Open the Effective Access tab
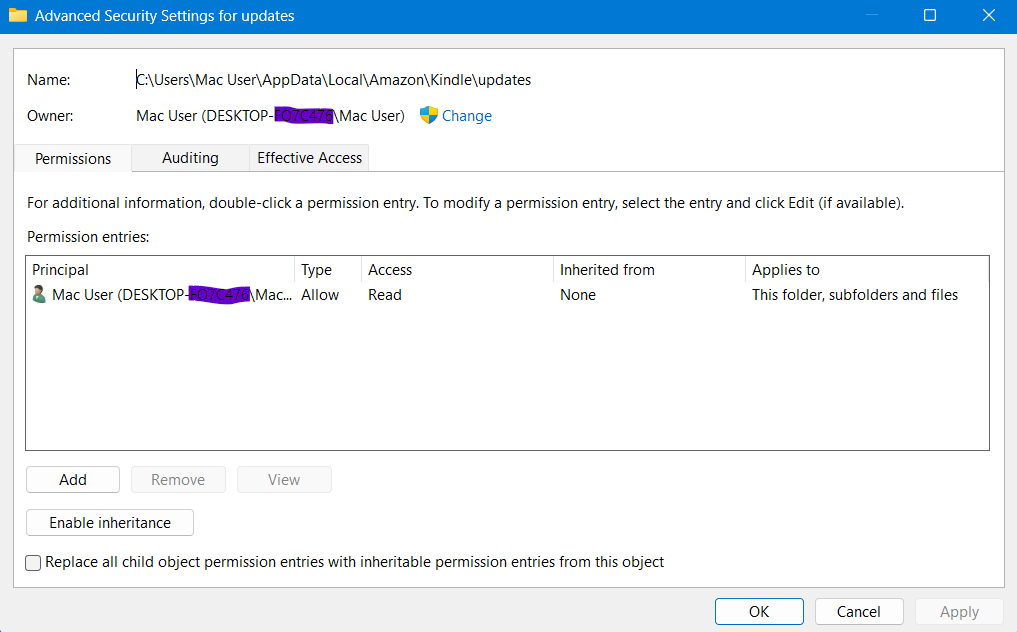Image resolution: width=1017 pixels, height=632 pixels. (x=310, y=158)
